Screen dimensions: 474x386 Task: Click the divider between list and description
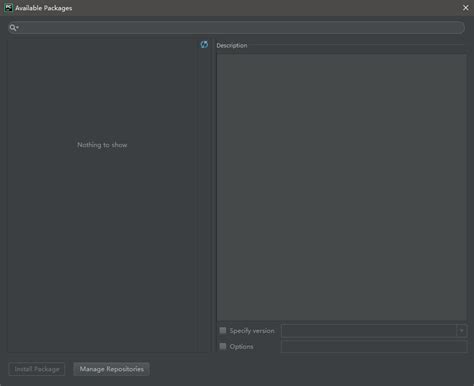213,195
